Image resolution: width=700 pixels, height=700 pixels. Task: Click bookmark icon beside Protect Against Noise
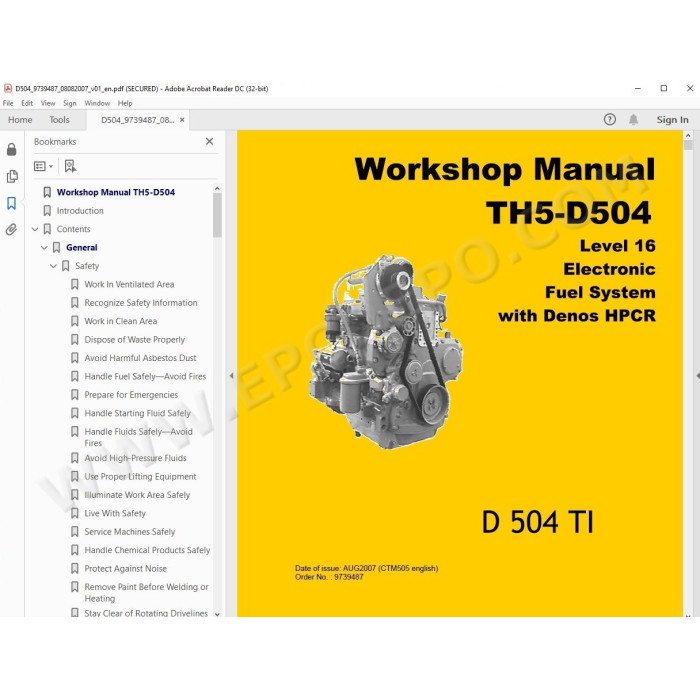(75, 569)
